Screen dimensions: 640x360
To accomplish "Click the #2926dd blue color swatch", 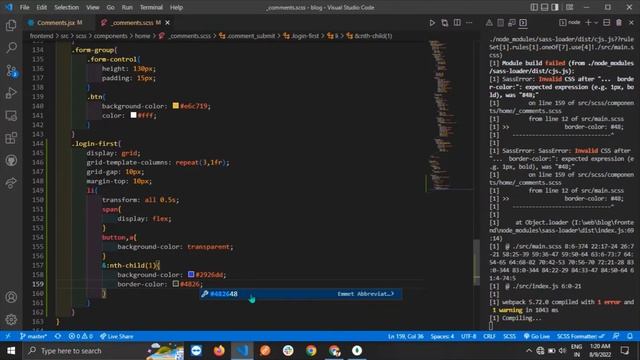I will (191, 274).
